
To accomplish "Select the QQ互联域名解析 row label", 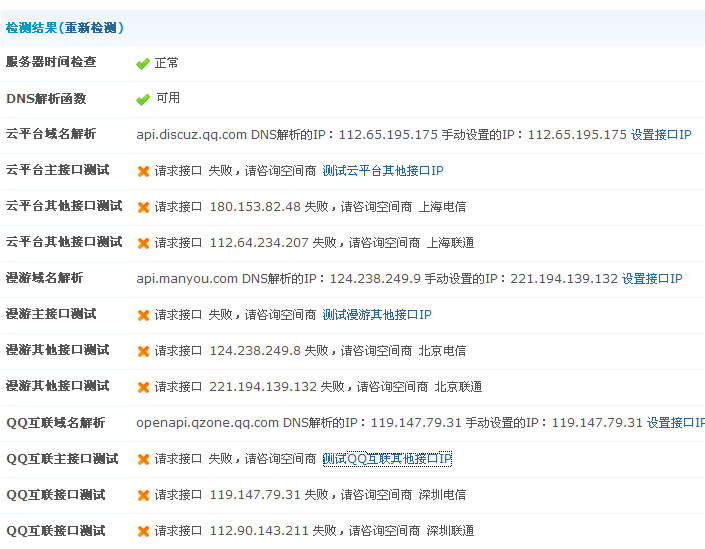I will tap(55, 423).
